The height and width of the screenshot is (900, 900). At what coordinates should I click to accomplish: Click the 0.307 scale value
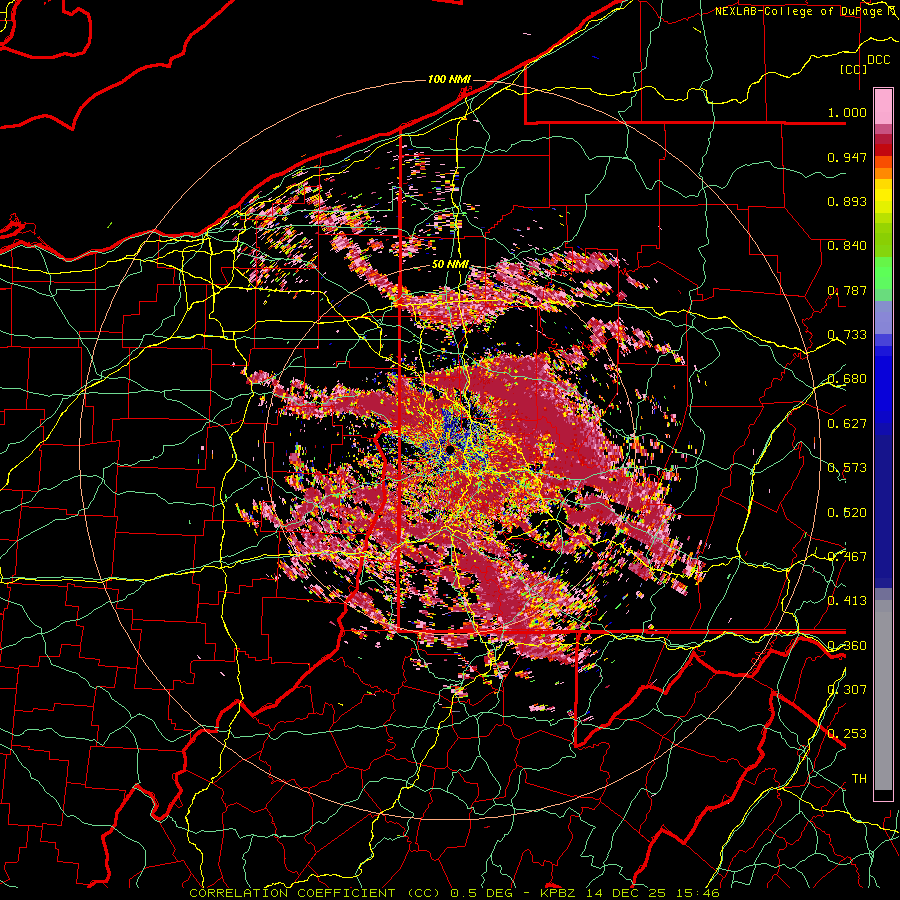(847, 689)
